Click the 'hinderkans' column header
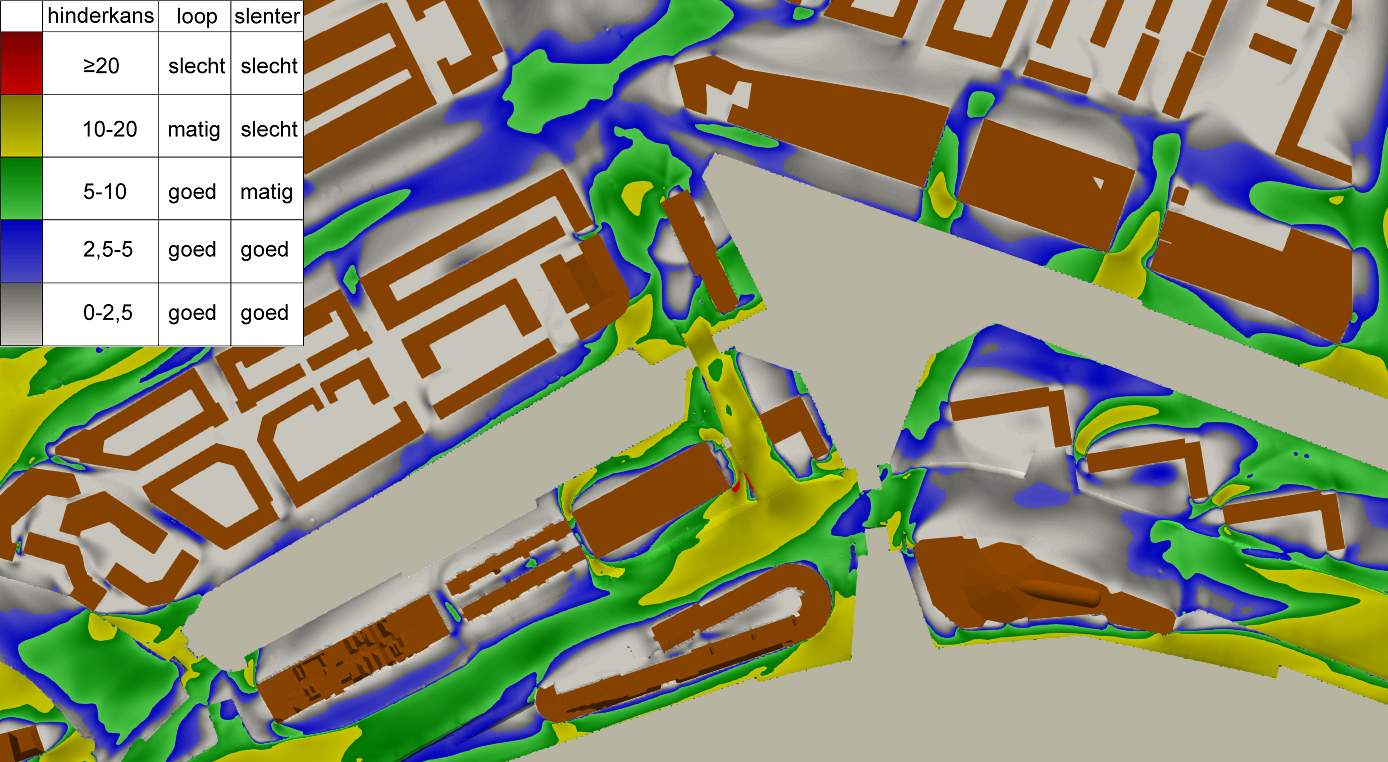The image size is (1388, 762). (101, 16)
